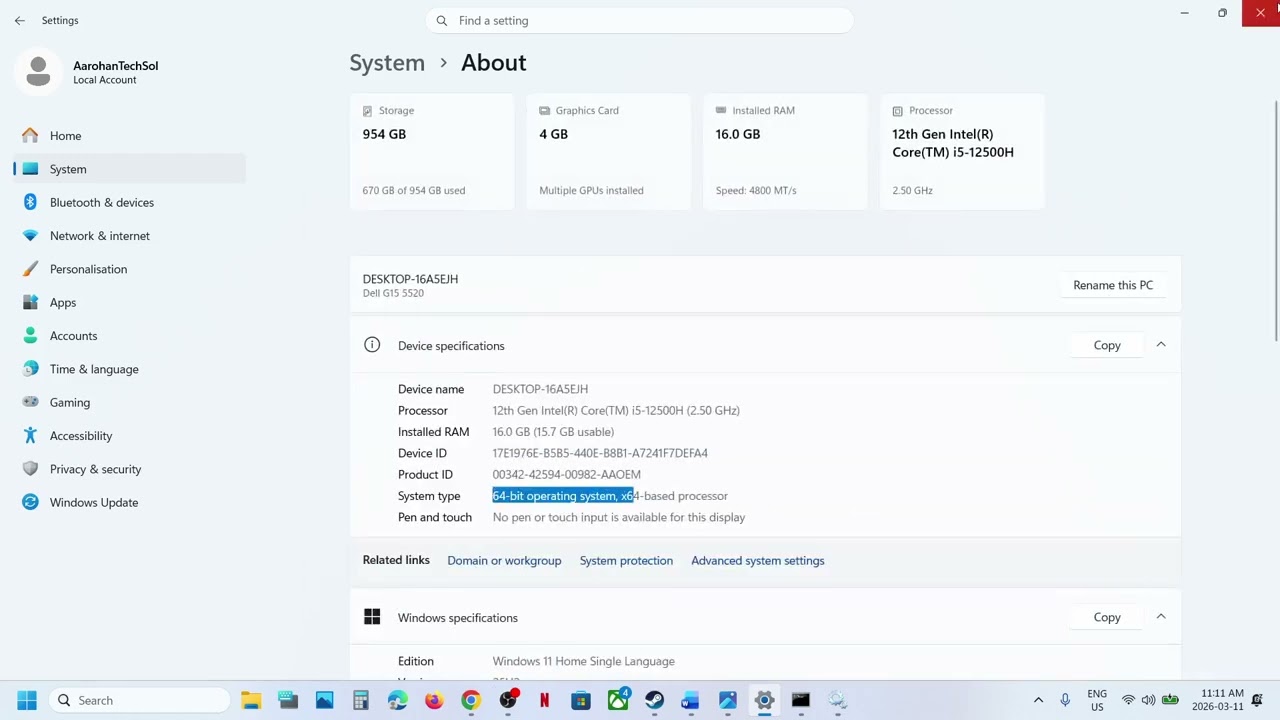
Task: Open Microsoft Word from the taskbar
Action: (691, 700)
